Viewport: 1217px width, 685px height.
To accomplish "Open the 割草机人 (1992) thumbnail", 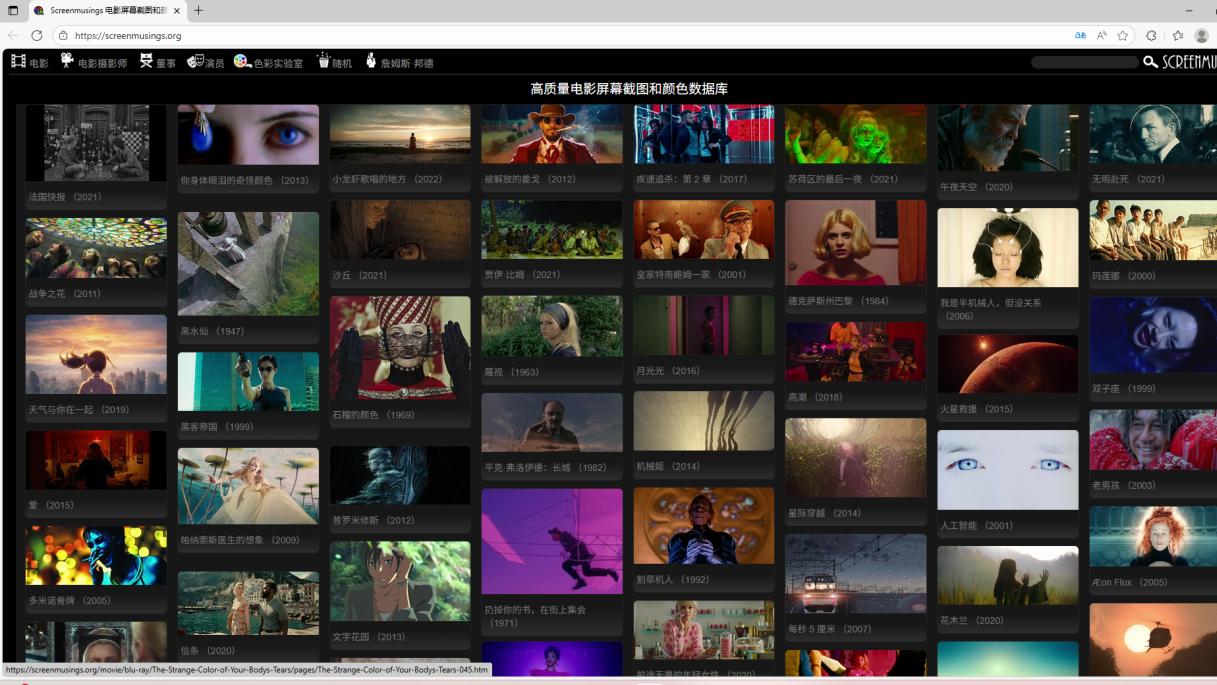I will [x=704, y=526].
